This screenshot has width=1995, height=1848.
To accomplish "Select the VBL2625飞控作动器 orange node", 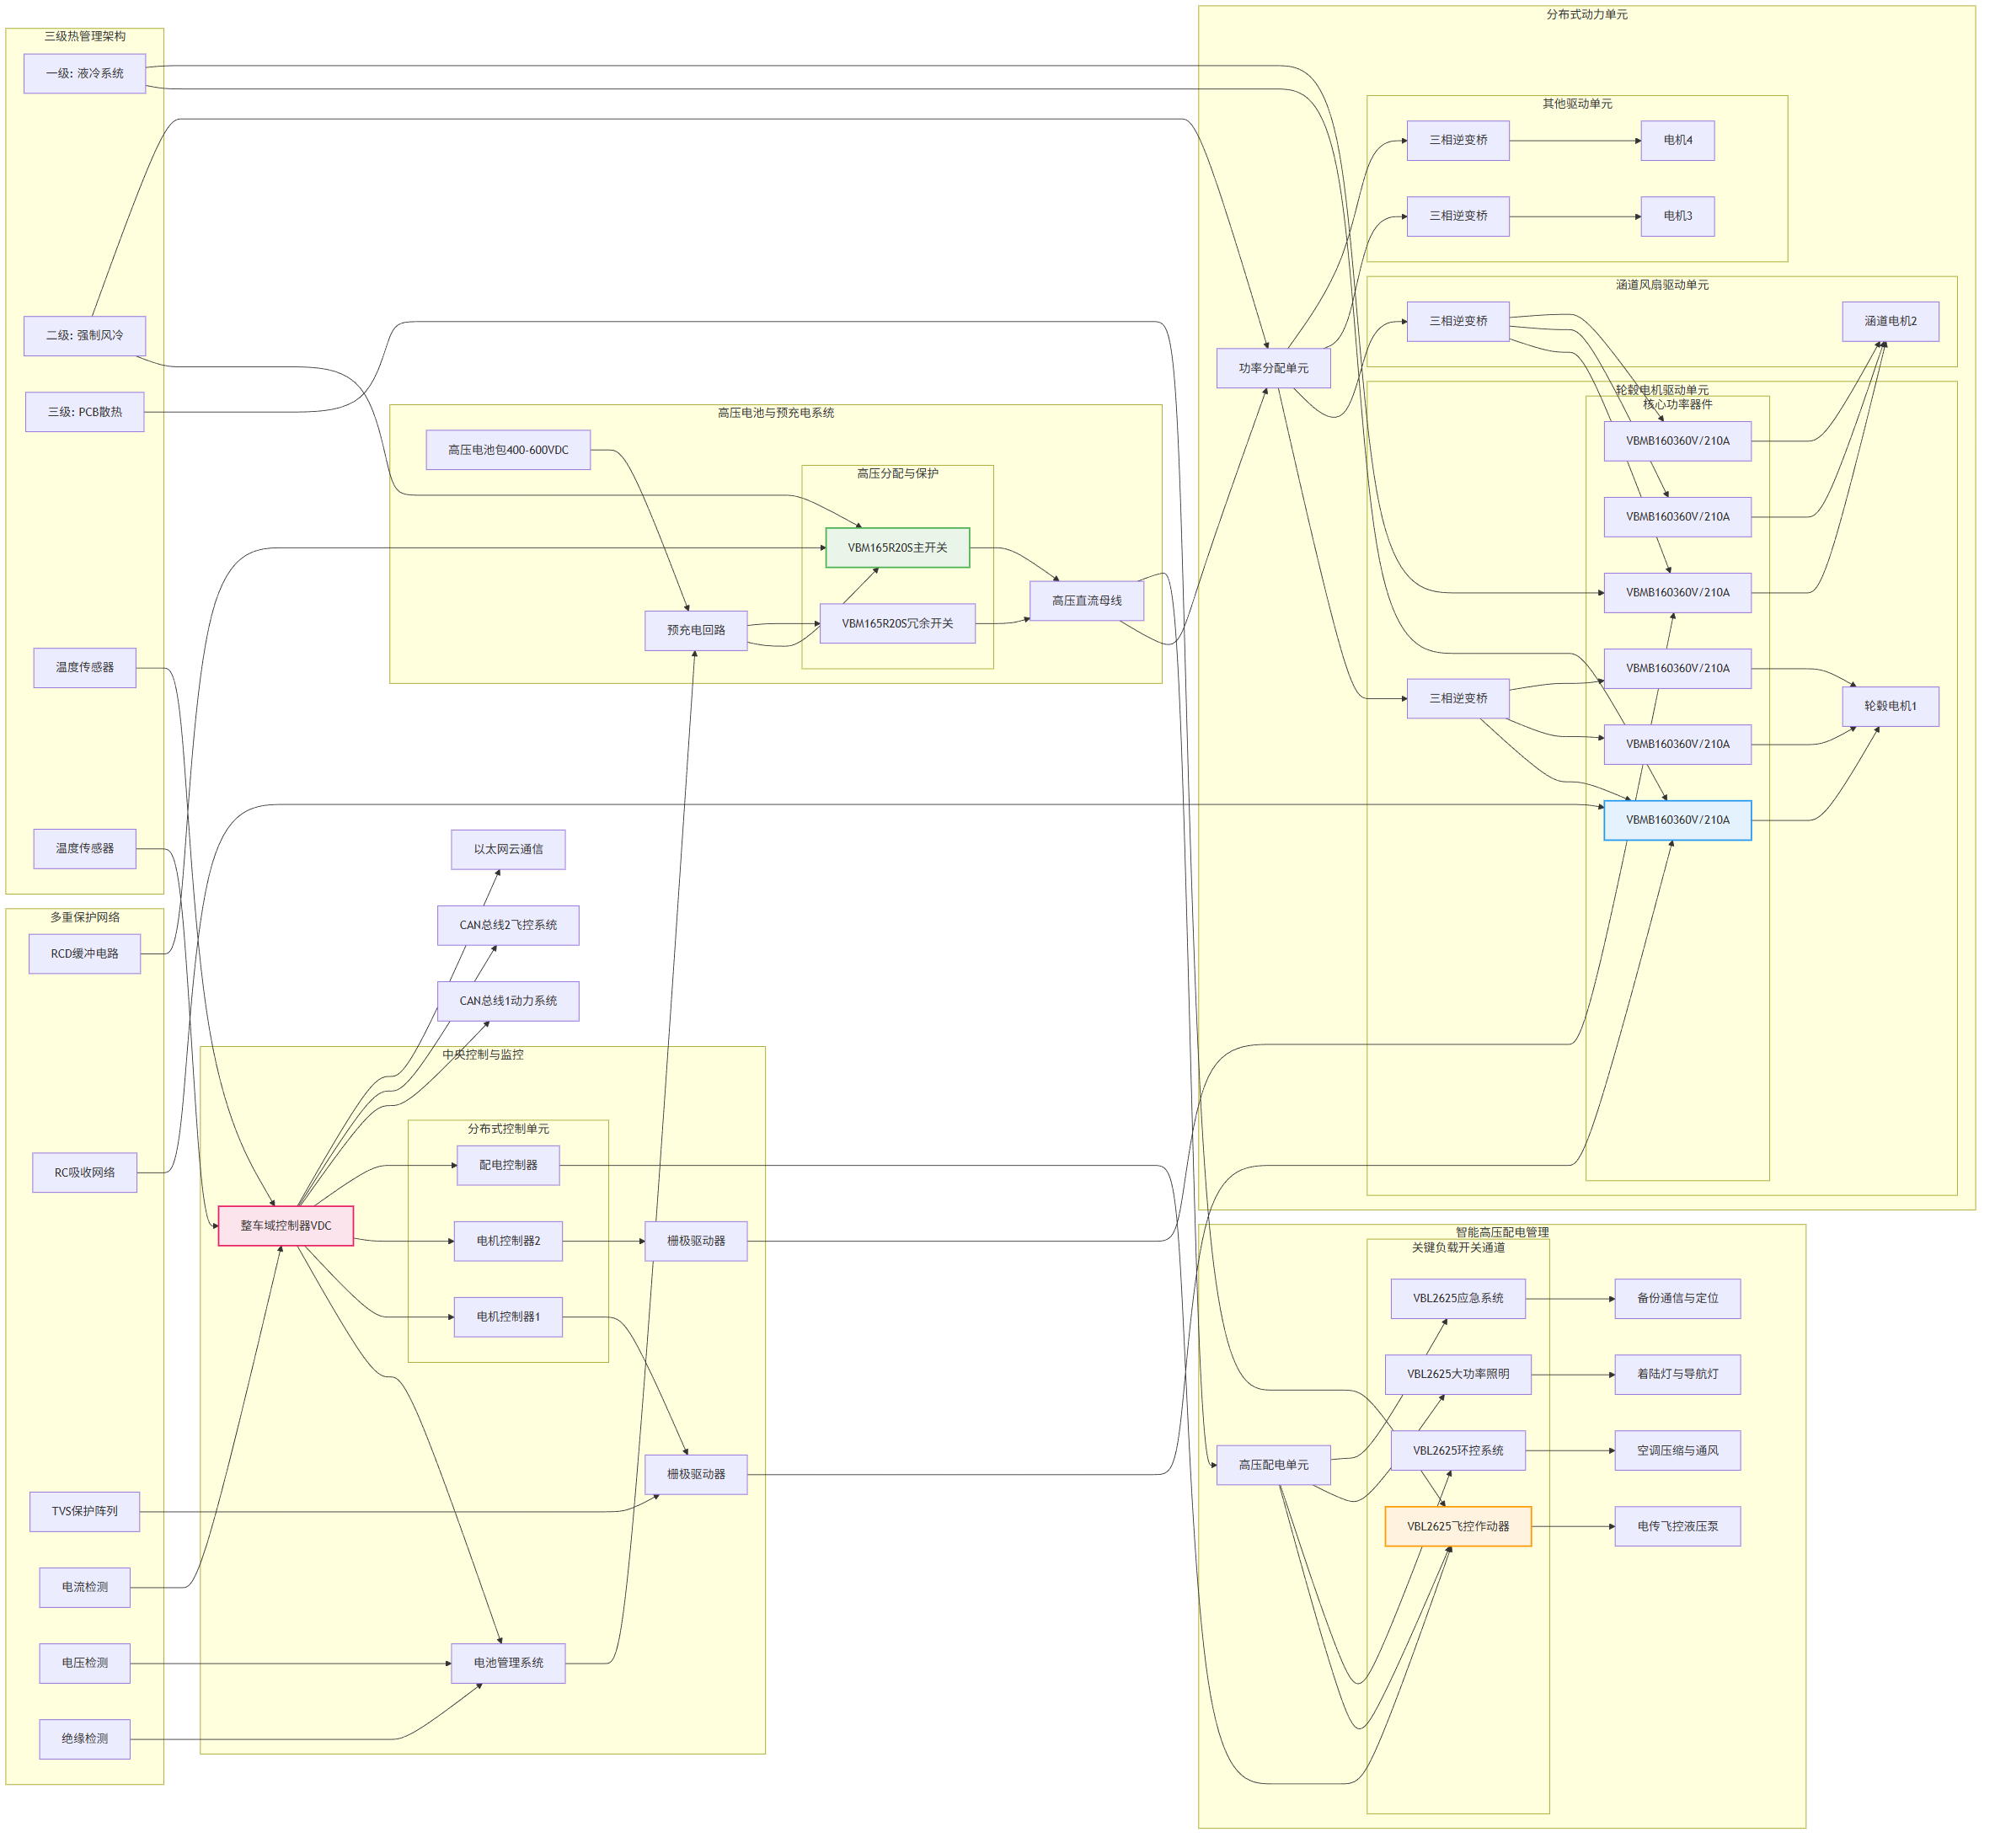I will coord(1457,1526).
